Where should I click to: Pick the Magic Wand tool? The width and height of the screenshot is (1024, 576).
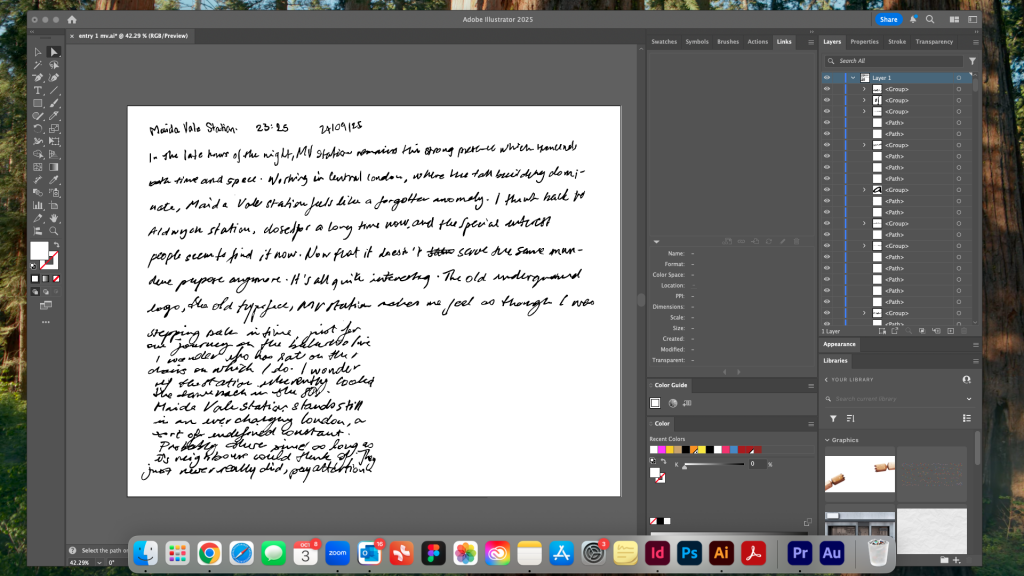[x=38, y=65]
